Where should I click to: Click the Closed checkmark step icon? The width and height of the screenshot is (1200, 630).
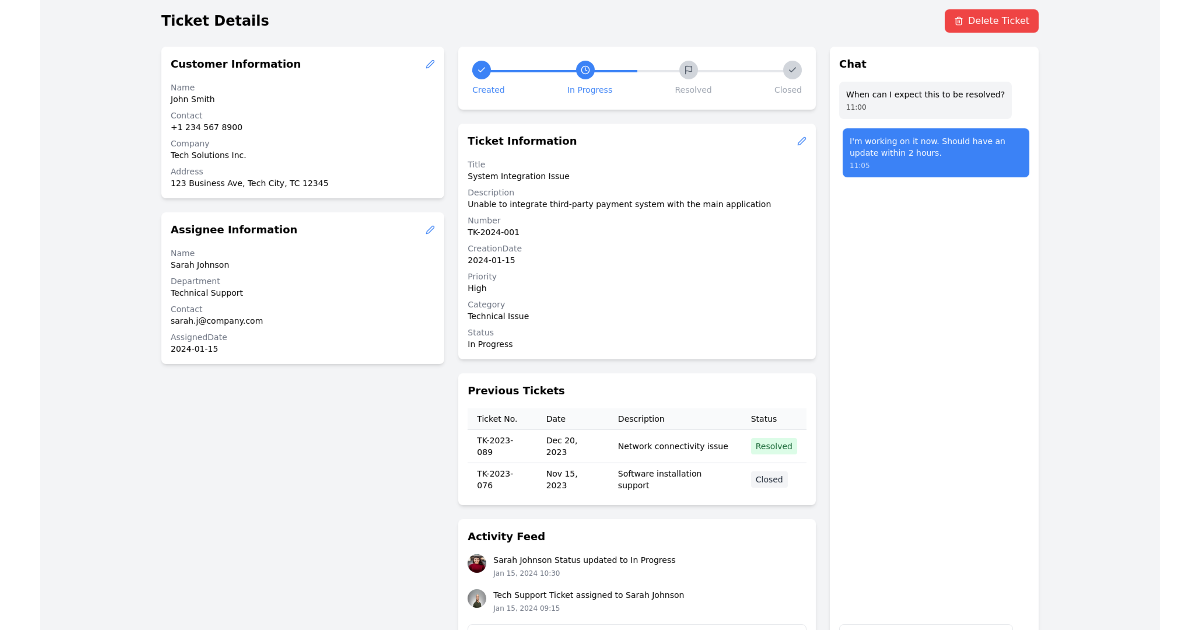(792, 70)
